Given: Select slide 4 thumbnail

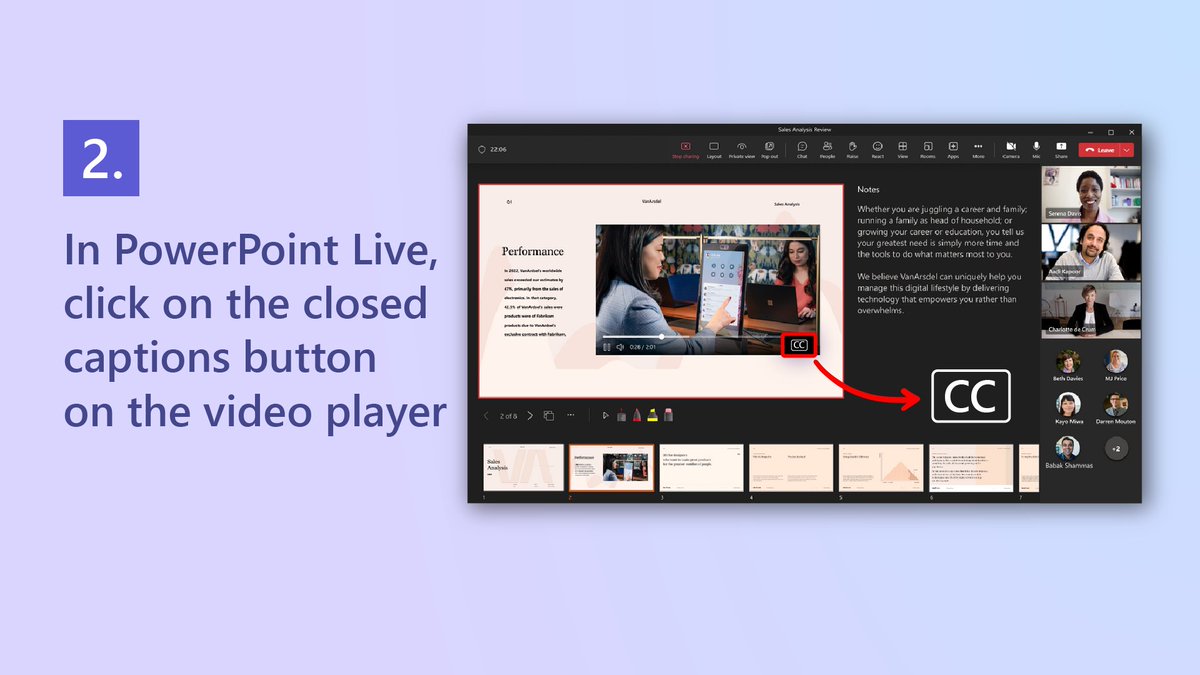Looking at the screenshot, I should (791, 467).
